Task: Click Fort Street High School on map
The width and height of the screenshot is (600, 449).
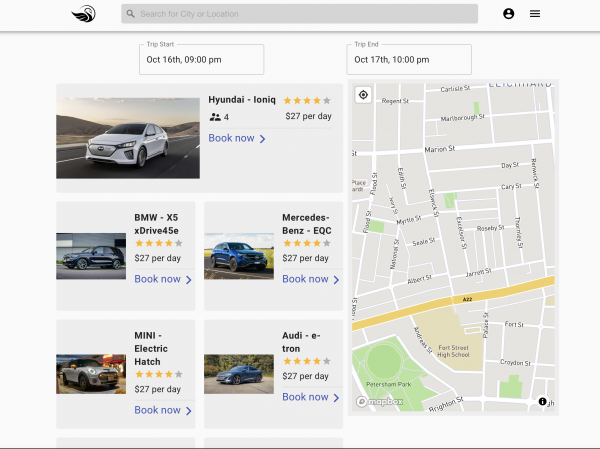Action: [453, 351]
